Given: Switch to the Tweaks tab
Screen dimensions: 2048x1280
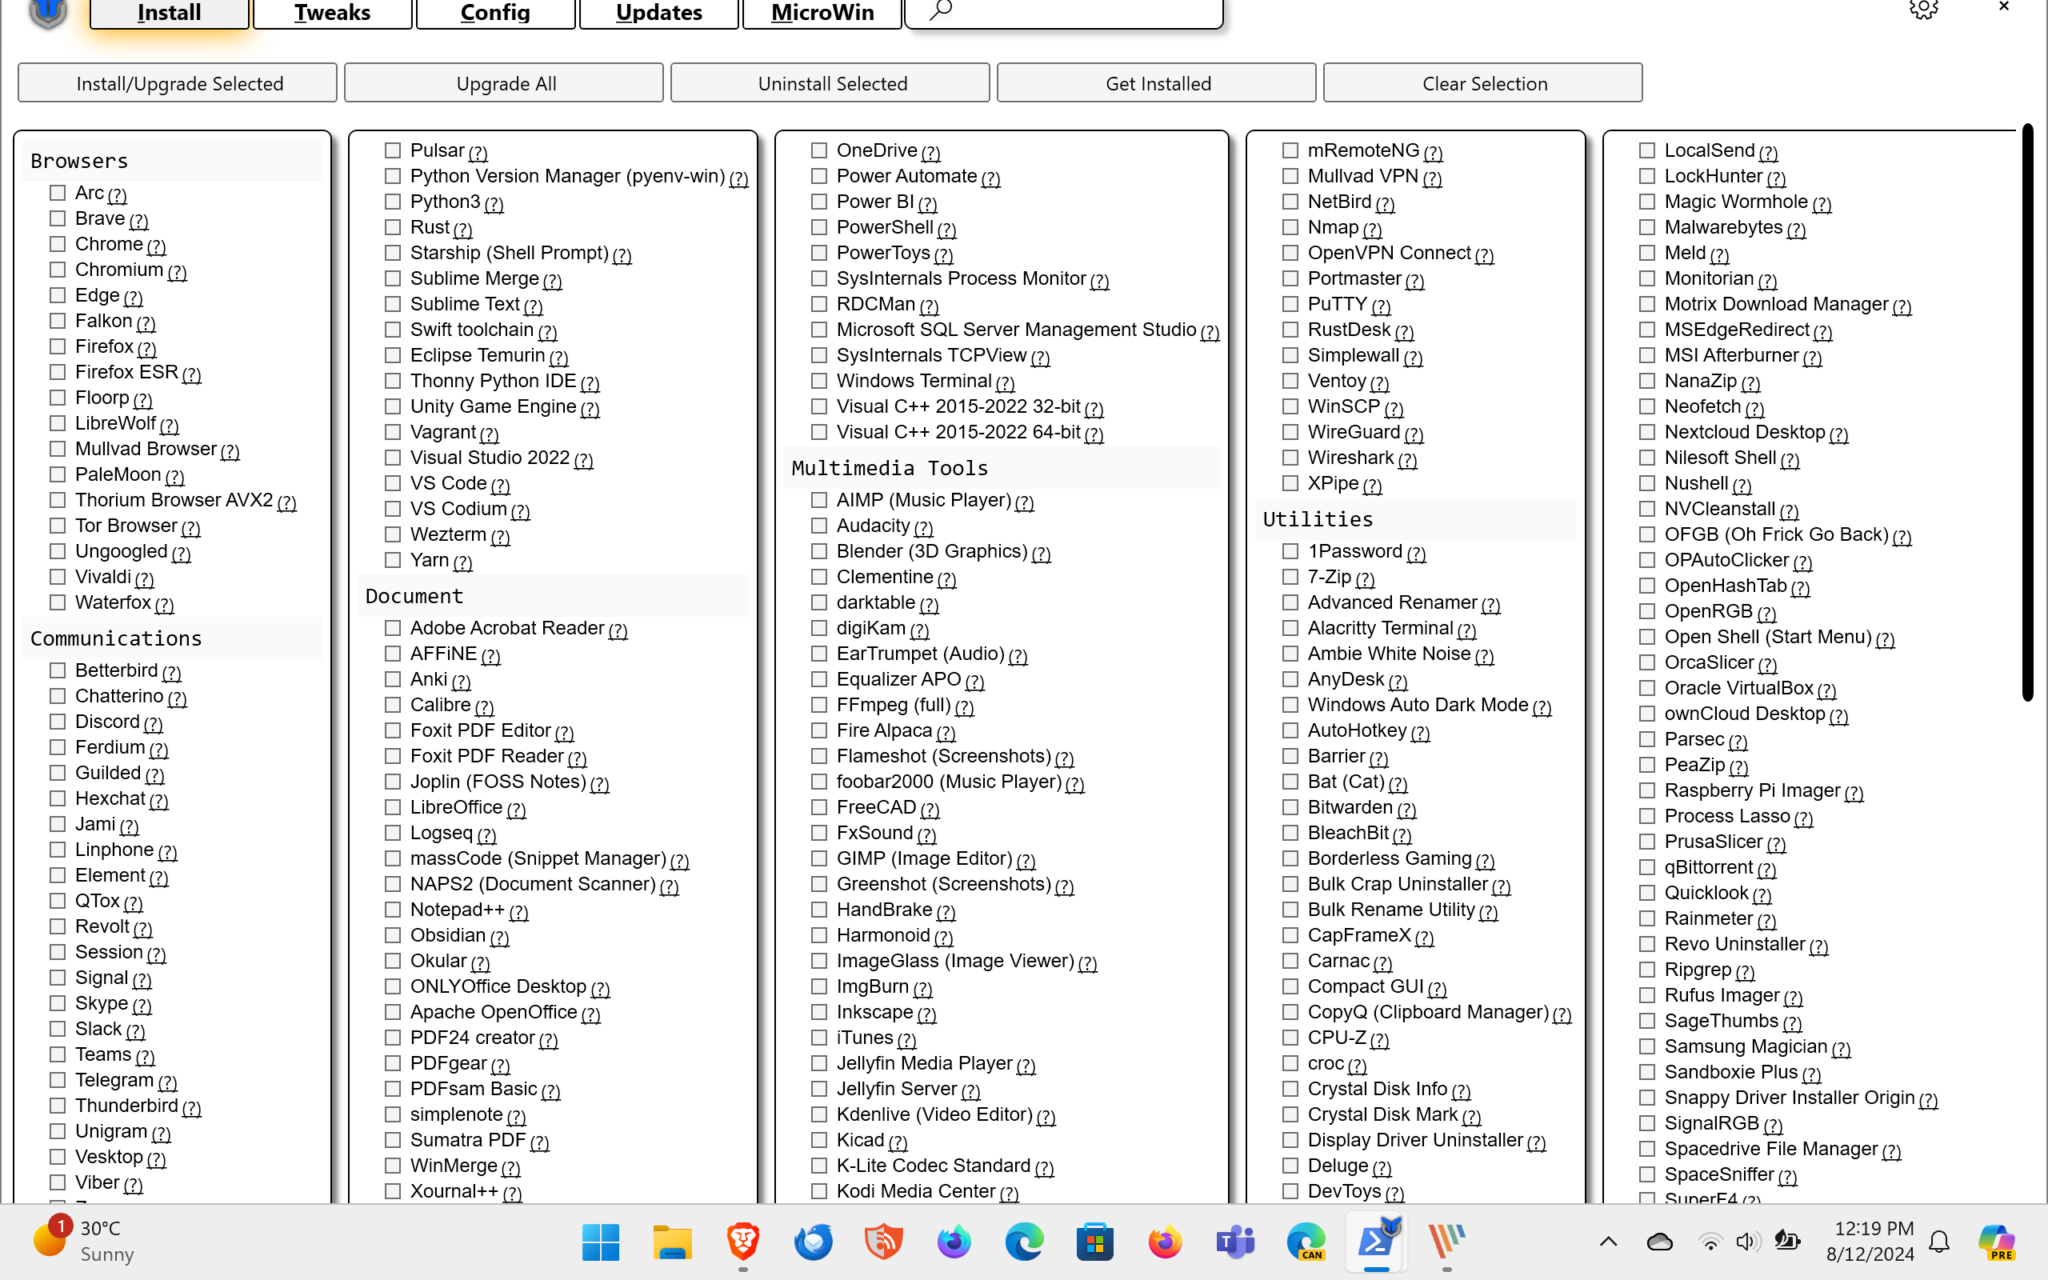Looking at the screenshot, I should 331,12.
